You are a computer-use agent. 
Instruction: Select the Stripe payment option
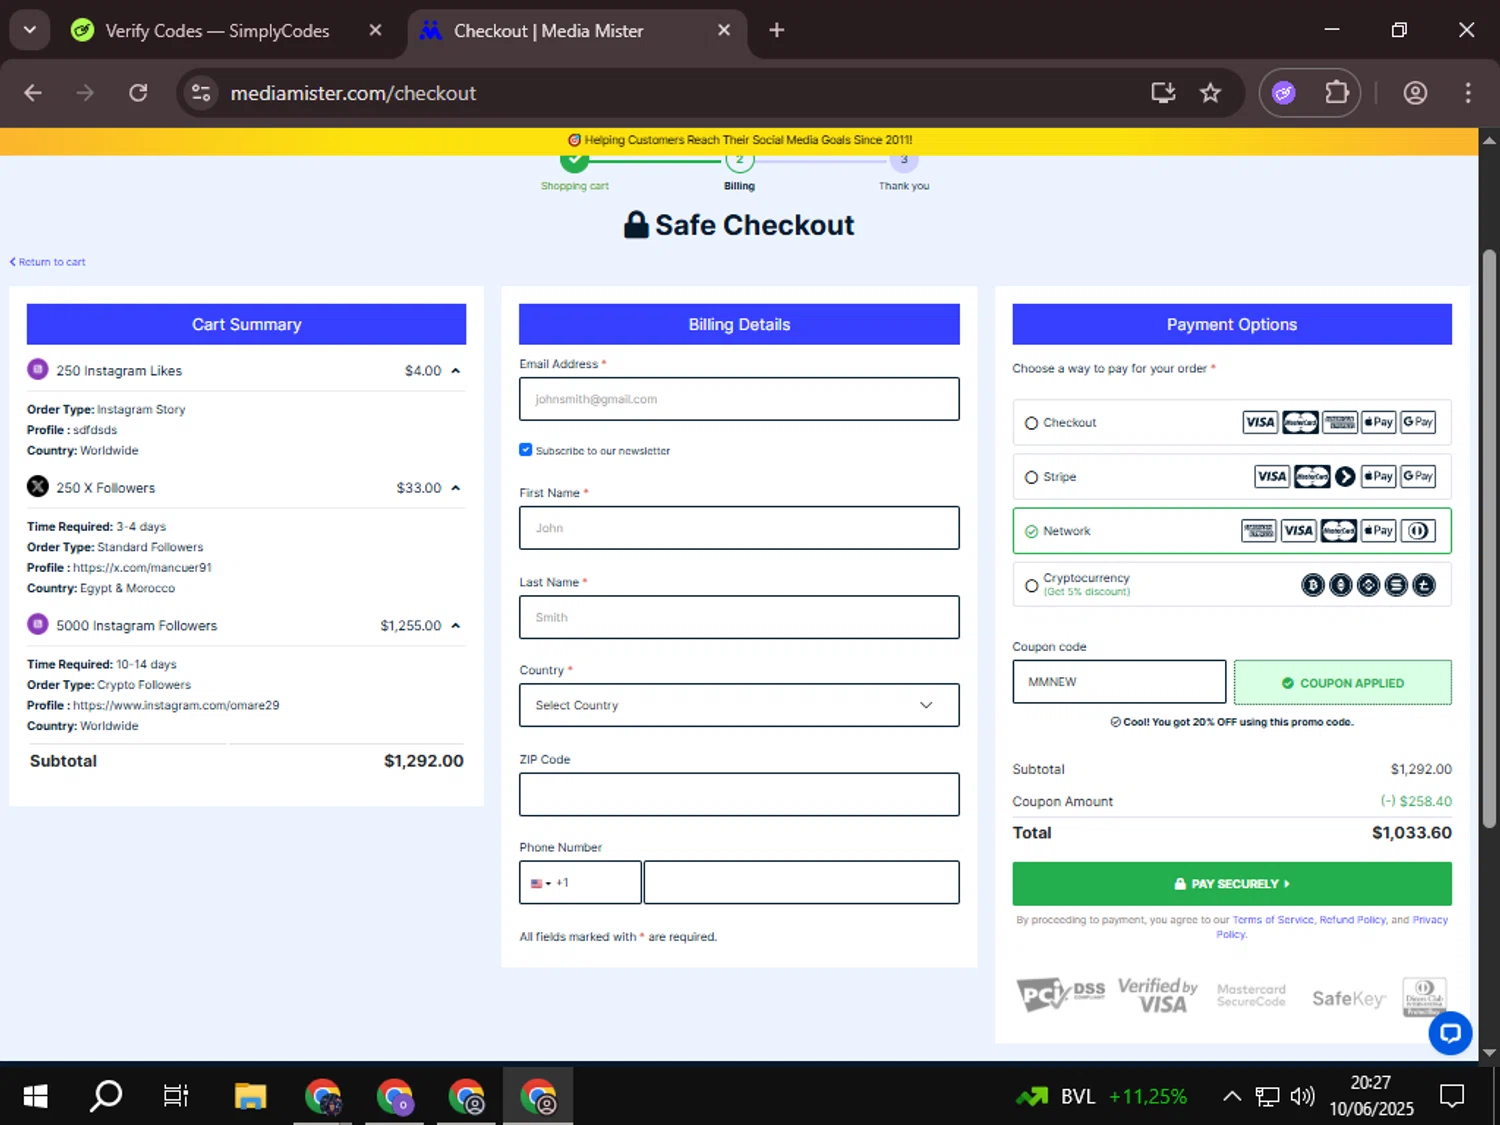coord(1231,477)
